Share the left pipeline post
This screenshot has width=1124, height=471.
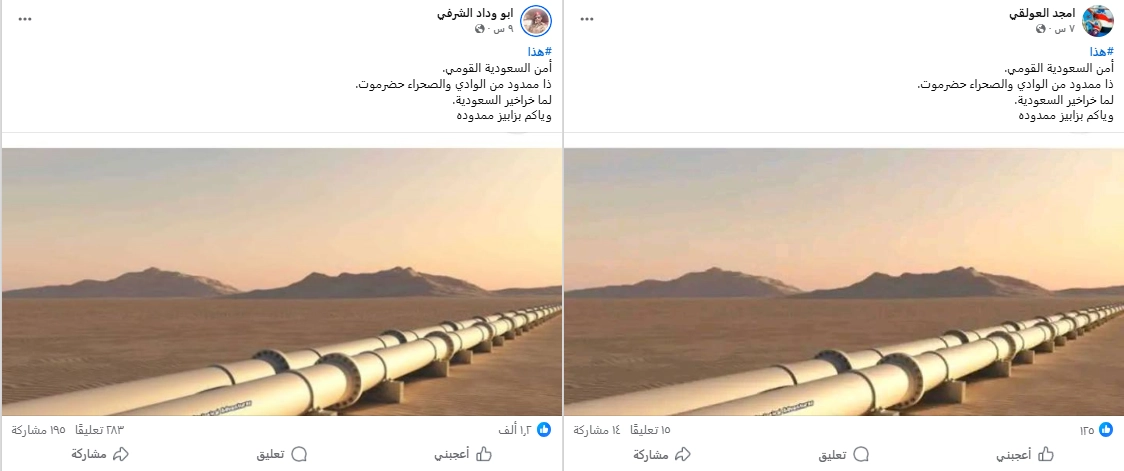click(x=100, y=454)
